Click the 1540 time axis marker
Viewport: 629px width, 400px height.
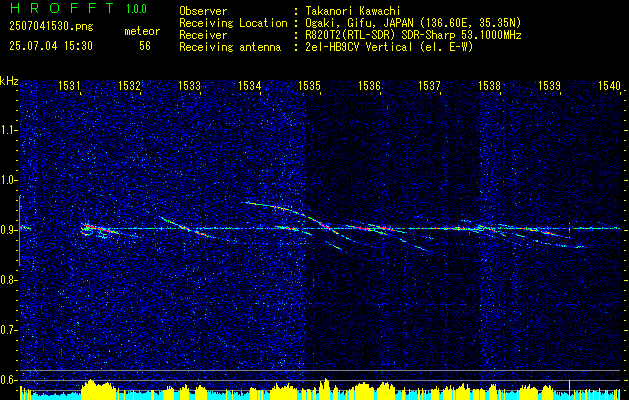tap(609, 86)
